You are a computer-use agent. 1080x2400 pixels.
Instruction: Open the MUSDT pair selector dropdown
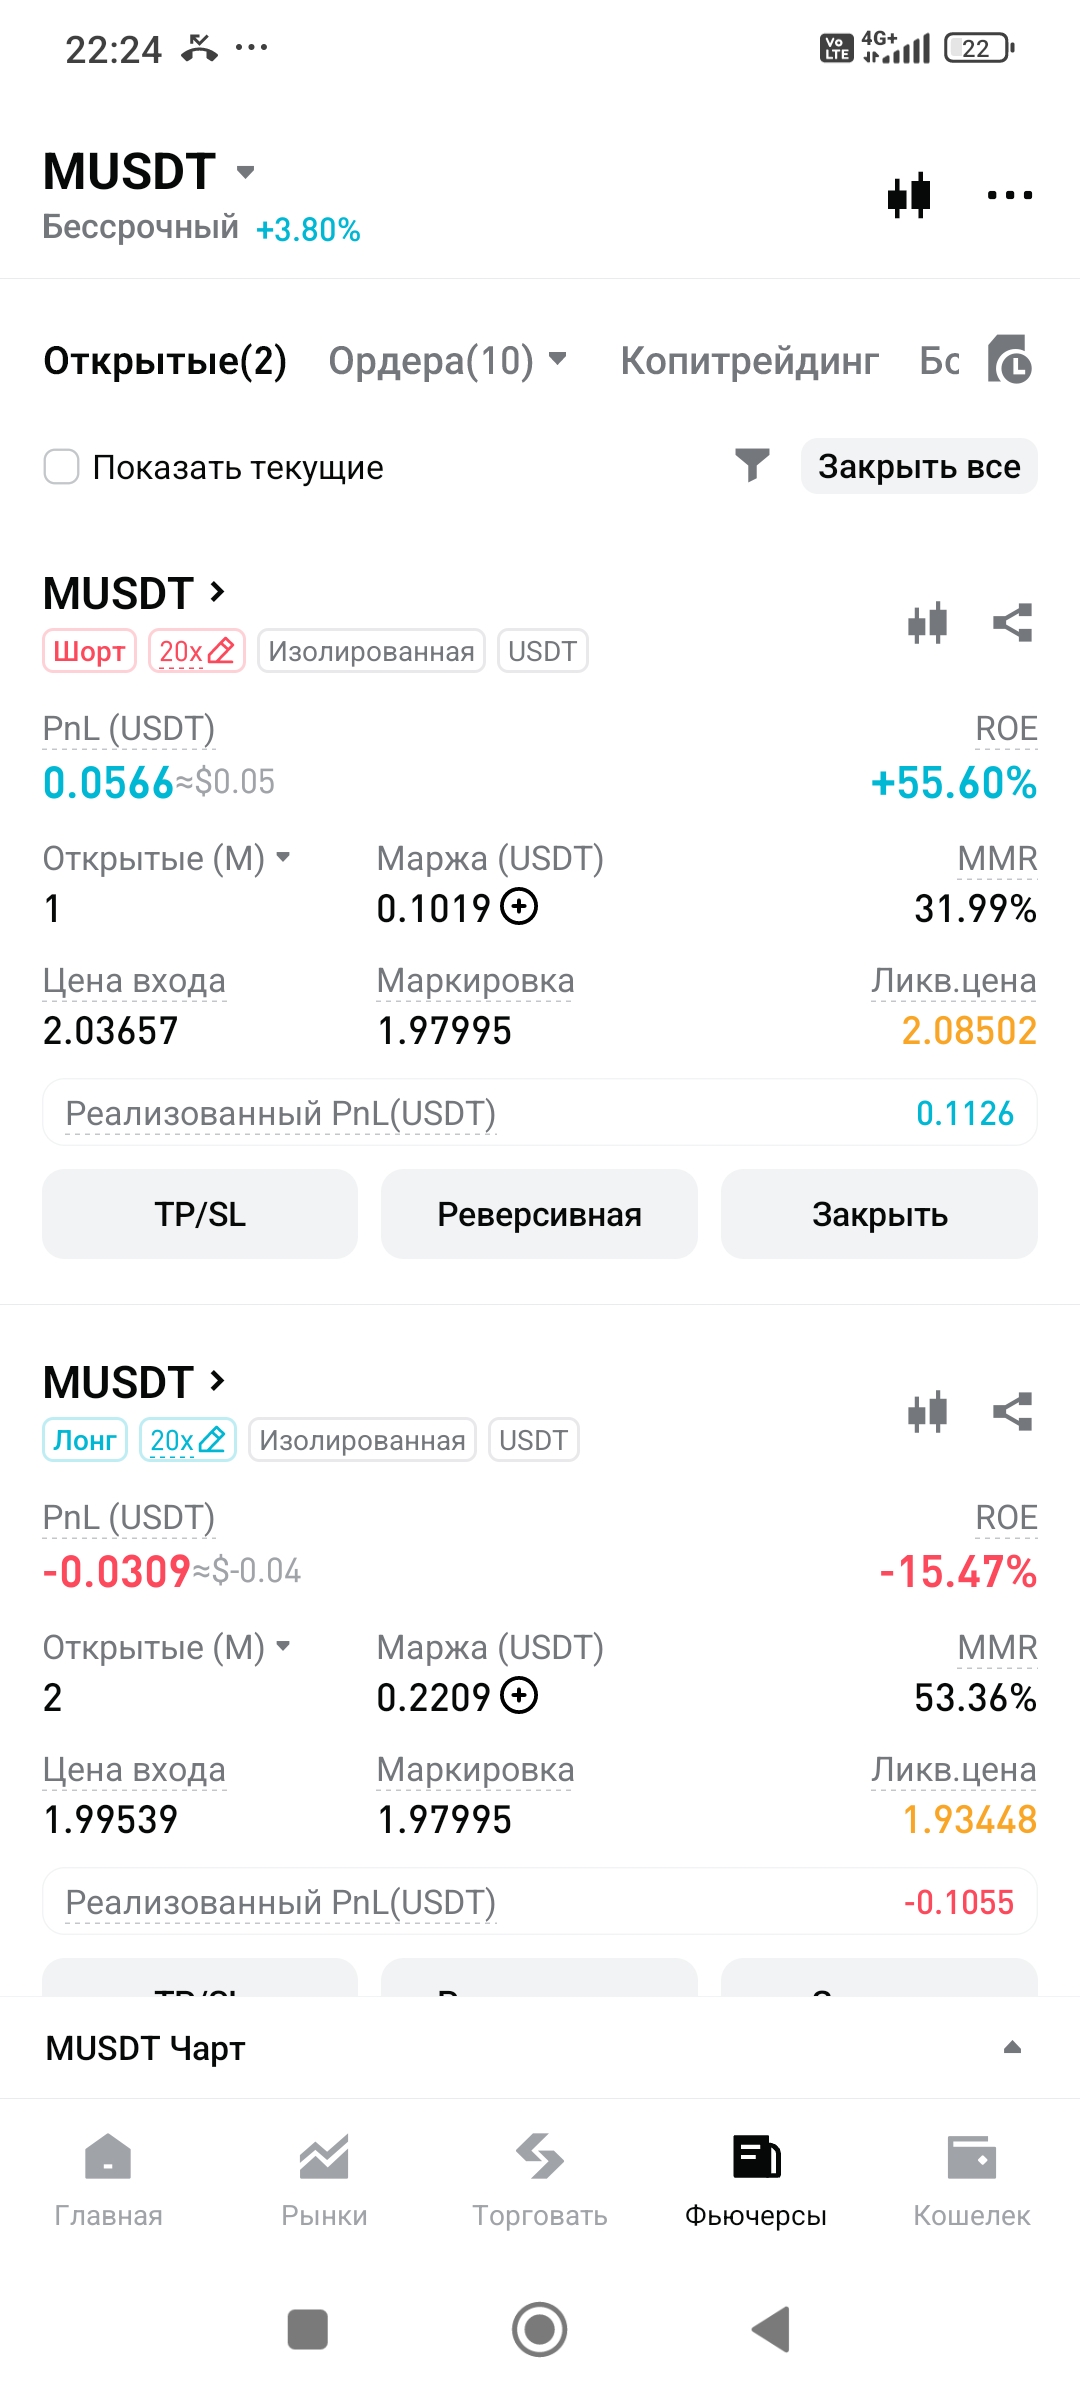coord(245,172)
